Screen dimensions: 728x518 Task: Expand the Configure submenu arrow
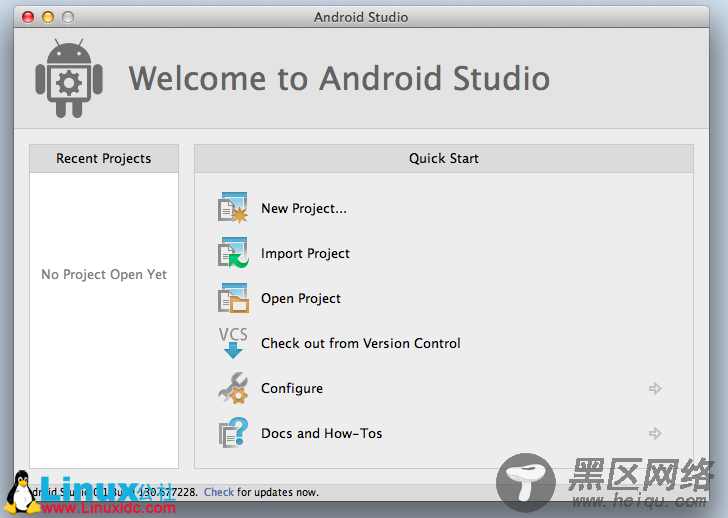click(x=655, y=388)
